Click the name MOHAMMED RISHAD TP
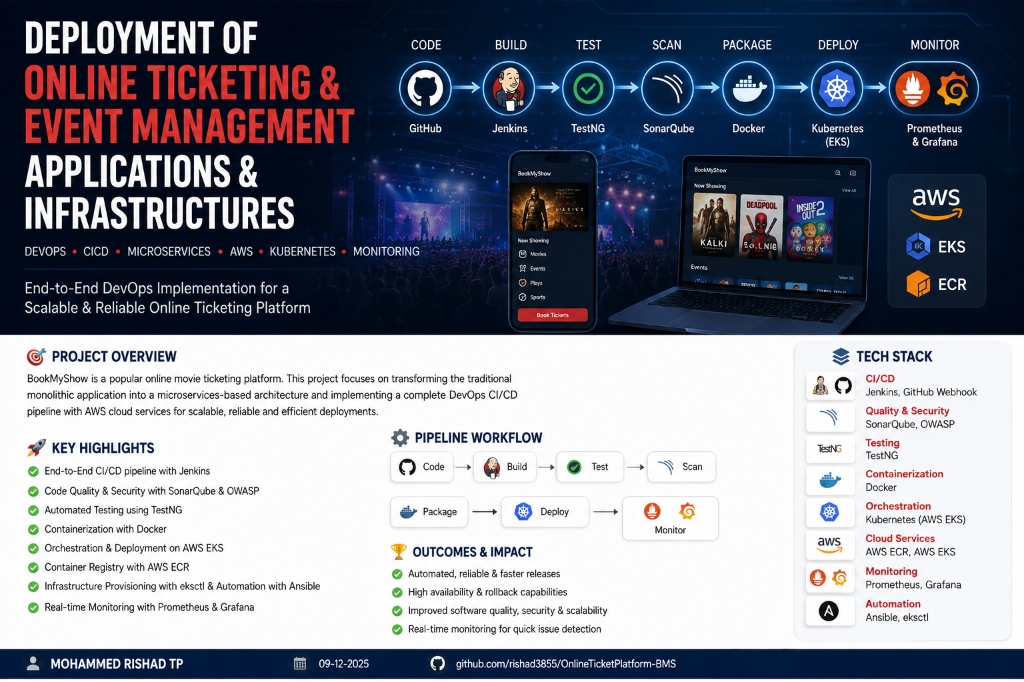The image size is (1024, 682). point(117,664)
